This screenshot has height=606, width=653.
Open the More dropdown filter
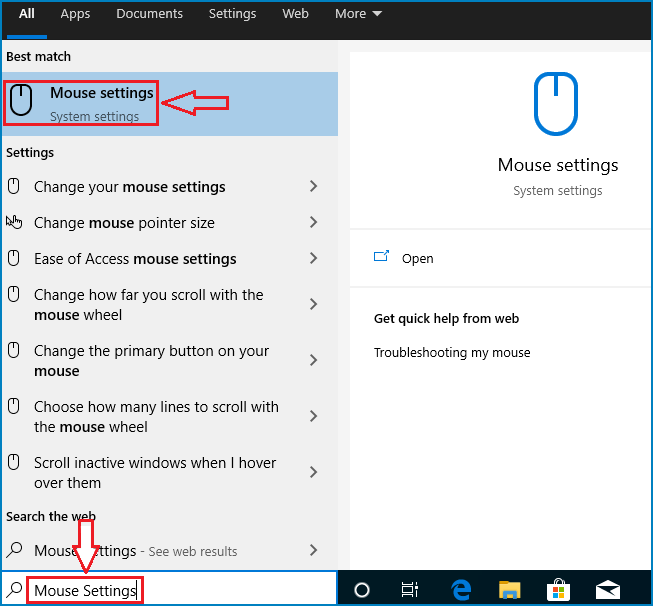pos(358,14)
